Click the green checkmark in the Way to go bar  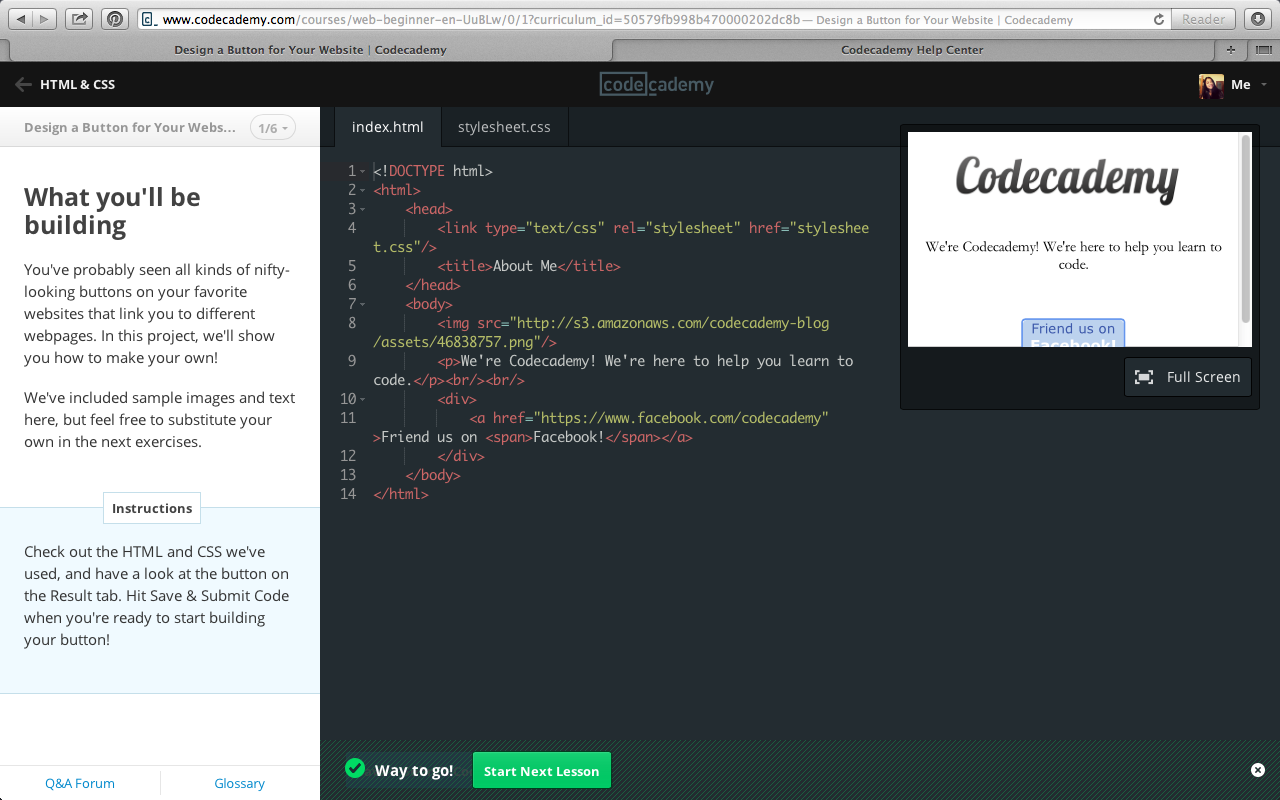[x=355, y=768]
